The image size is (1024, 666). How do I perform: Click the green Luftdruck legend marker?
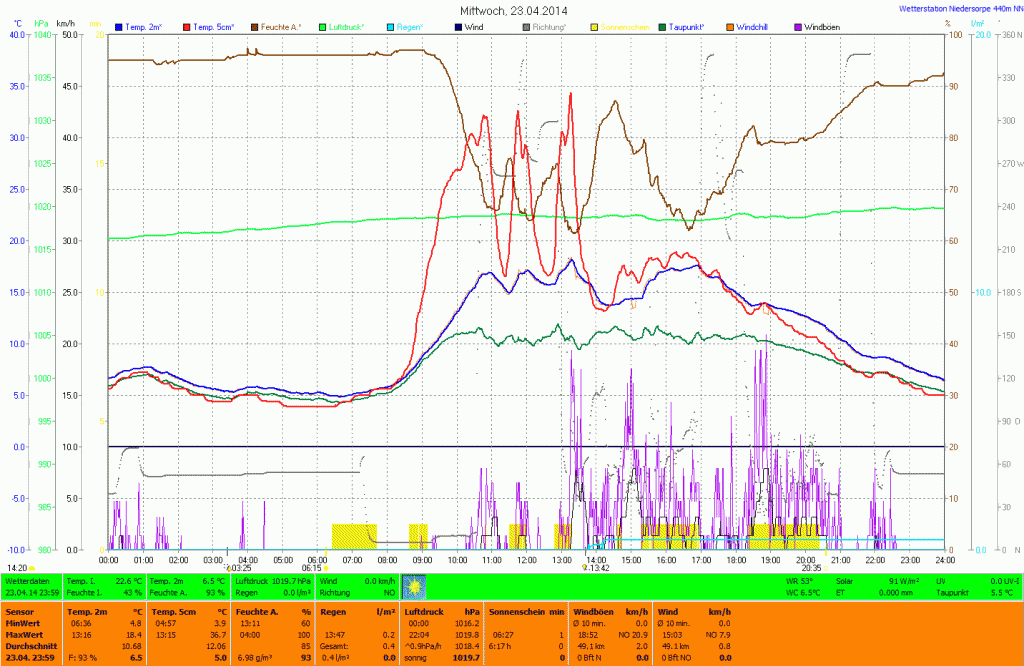coord(322,26)
